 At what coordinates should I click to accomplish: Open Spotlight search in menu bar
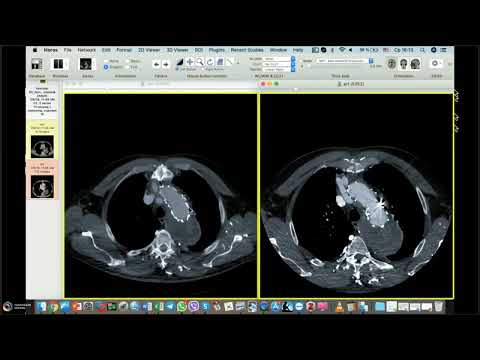pos(422,50)
